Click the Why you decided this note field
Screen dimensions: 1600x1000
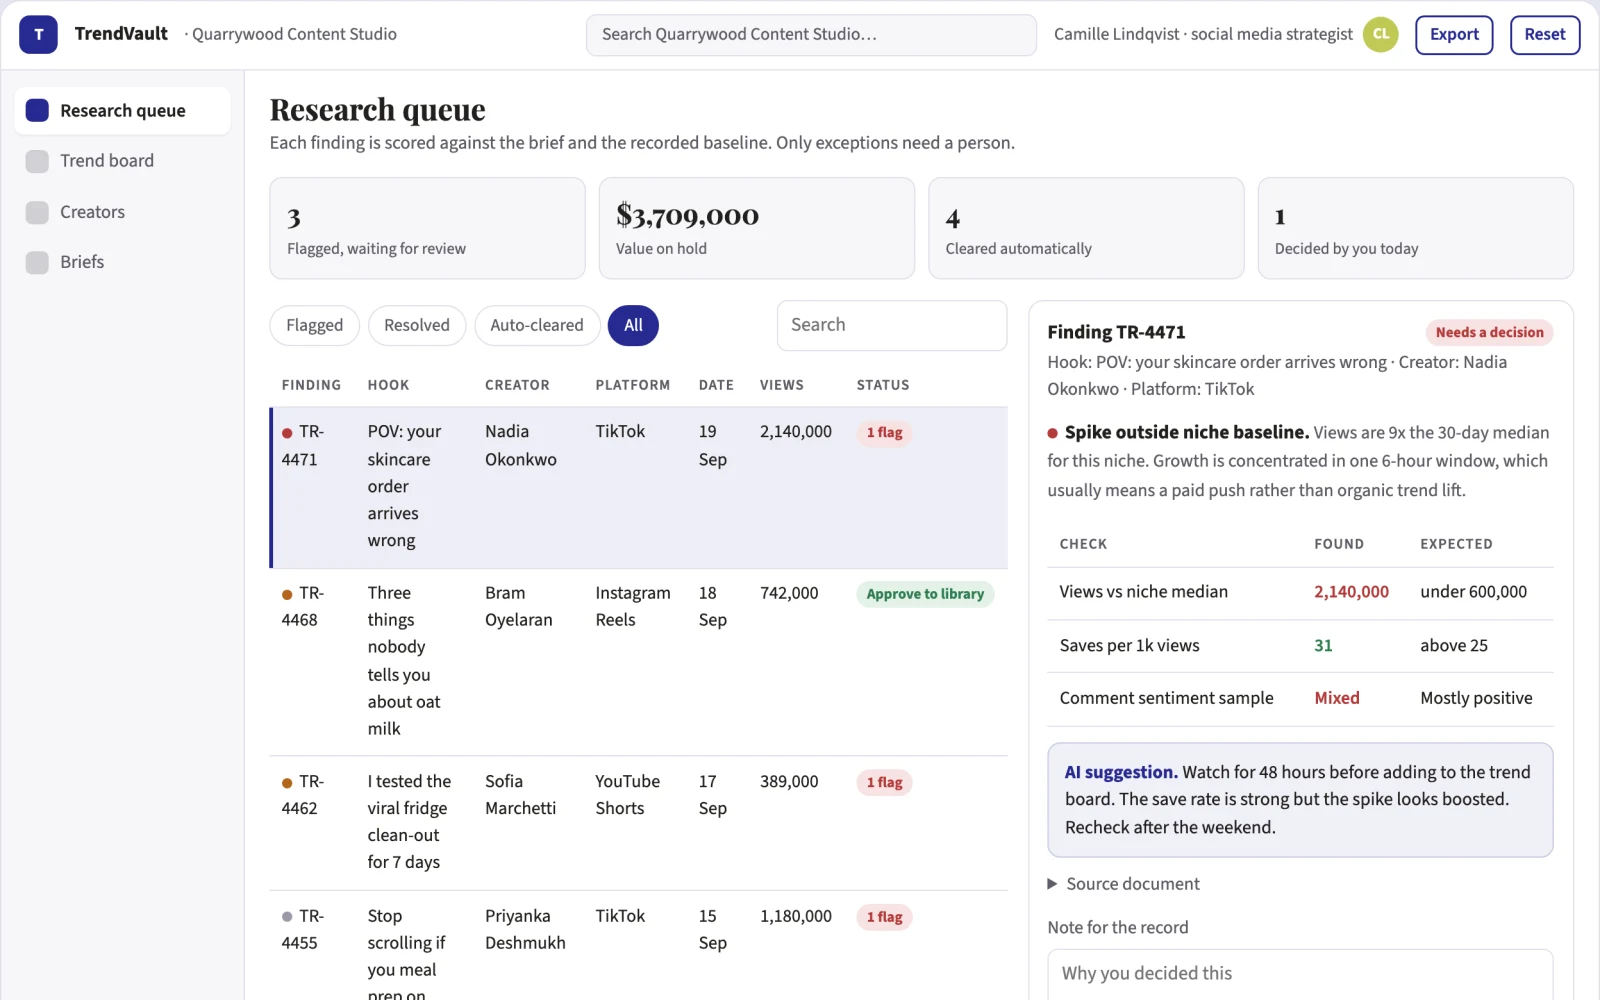(1300, 974)
